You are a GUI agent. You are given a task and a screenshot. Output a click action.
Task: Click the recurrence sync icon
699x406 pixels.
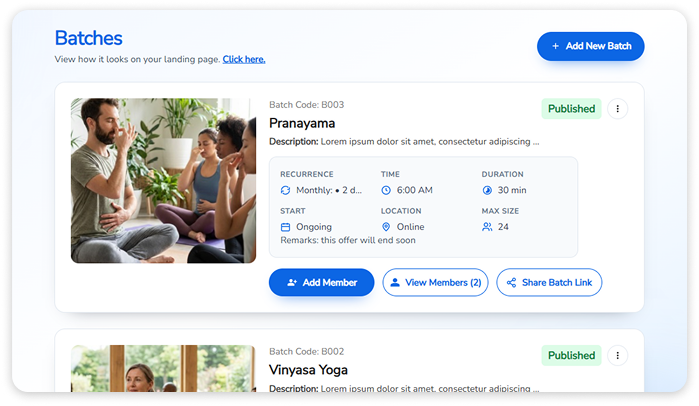285,190
